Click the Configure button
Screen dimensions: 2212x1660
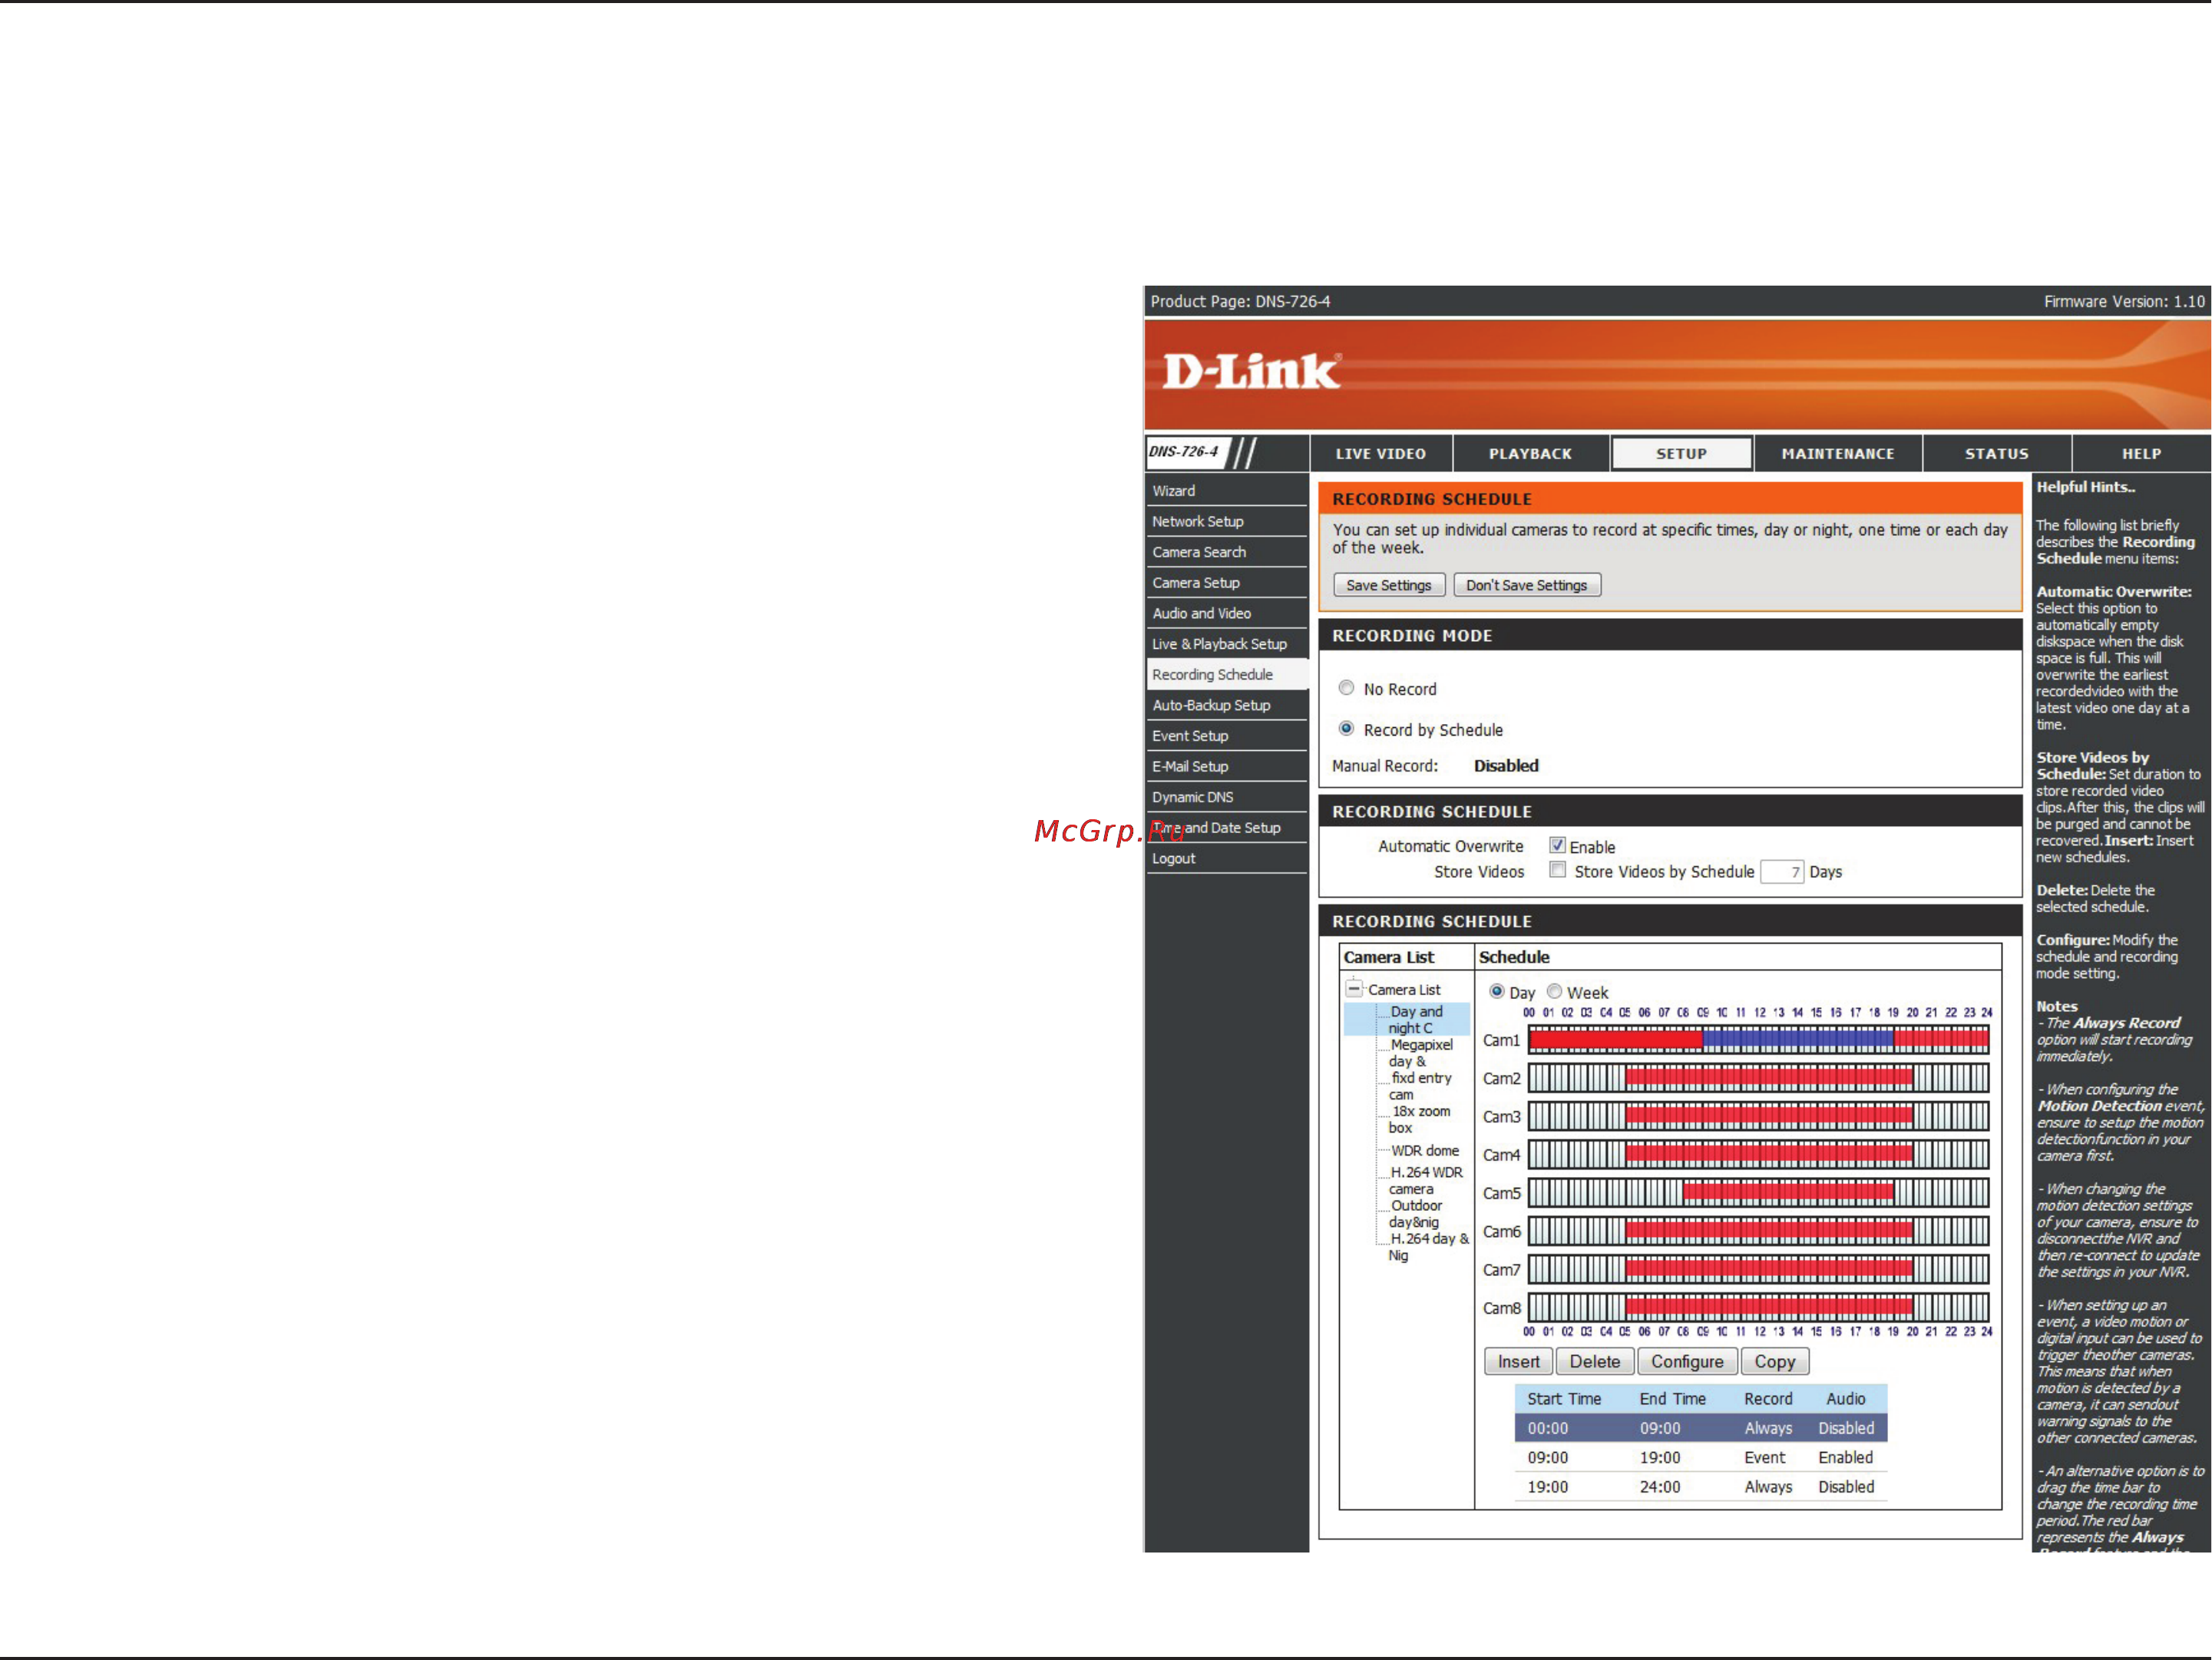click(x=1687, y=1362)
